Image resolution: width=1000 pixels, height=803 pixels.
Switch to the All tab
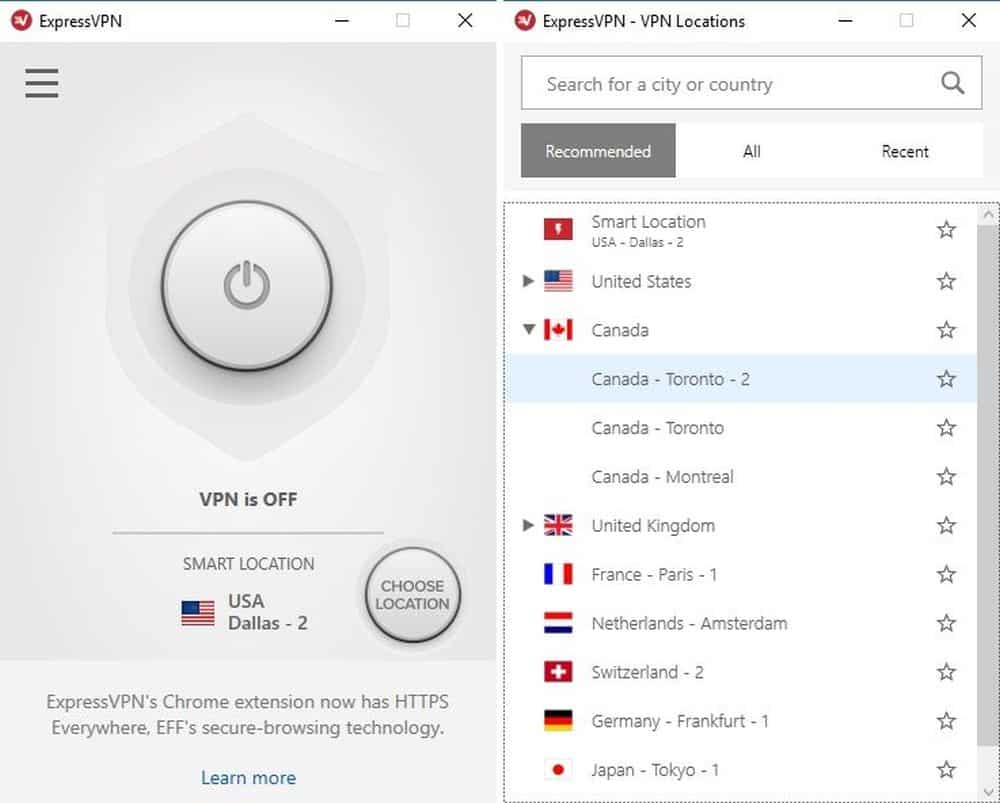[x=752, y=151]
